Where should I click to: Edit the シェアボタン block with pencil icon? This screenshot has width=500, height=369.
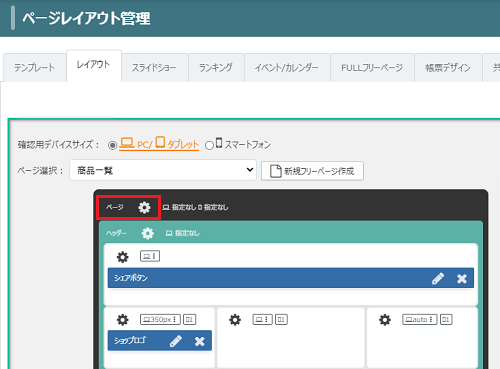438,278
